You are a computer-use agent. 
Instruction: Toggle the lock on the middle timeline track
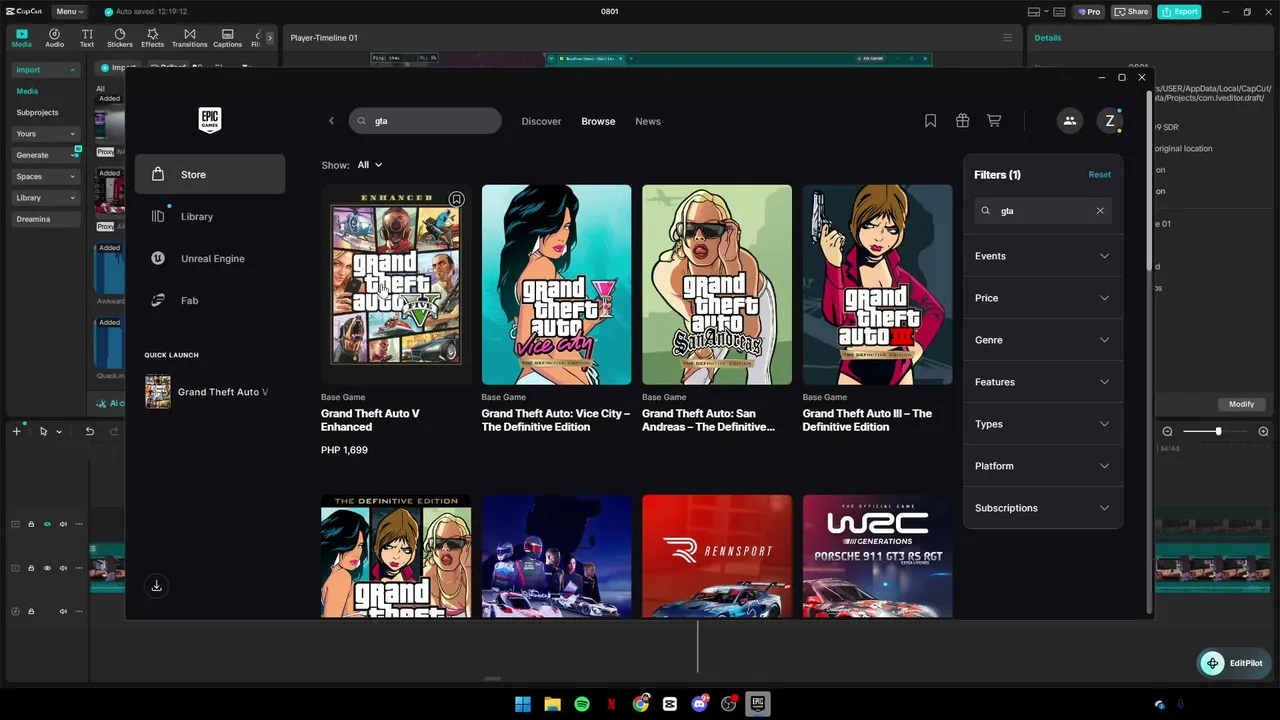point(31,568)
